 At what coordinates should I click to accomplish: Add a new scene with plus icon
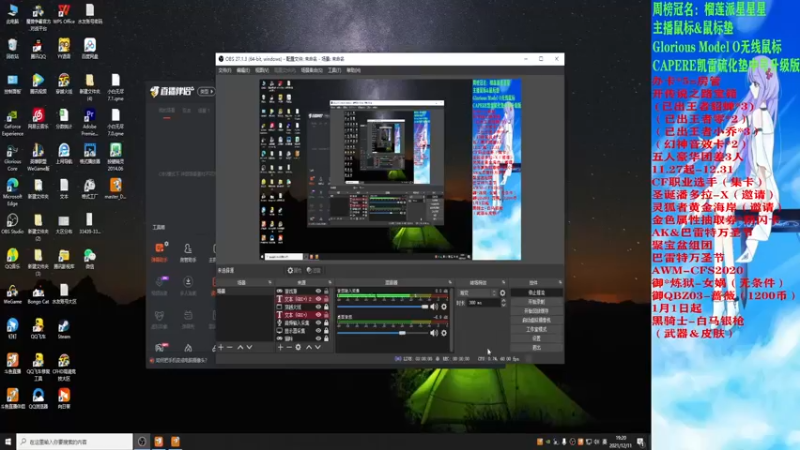(221, 347)
